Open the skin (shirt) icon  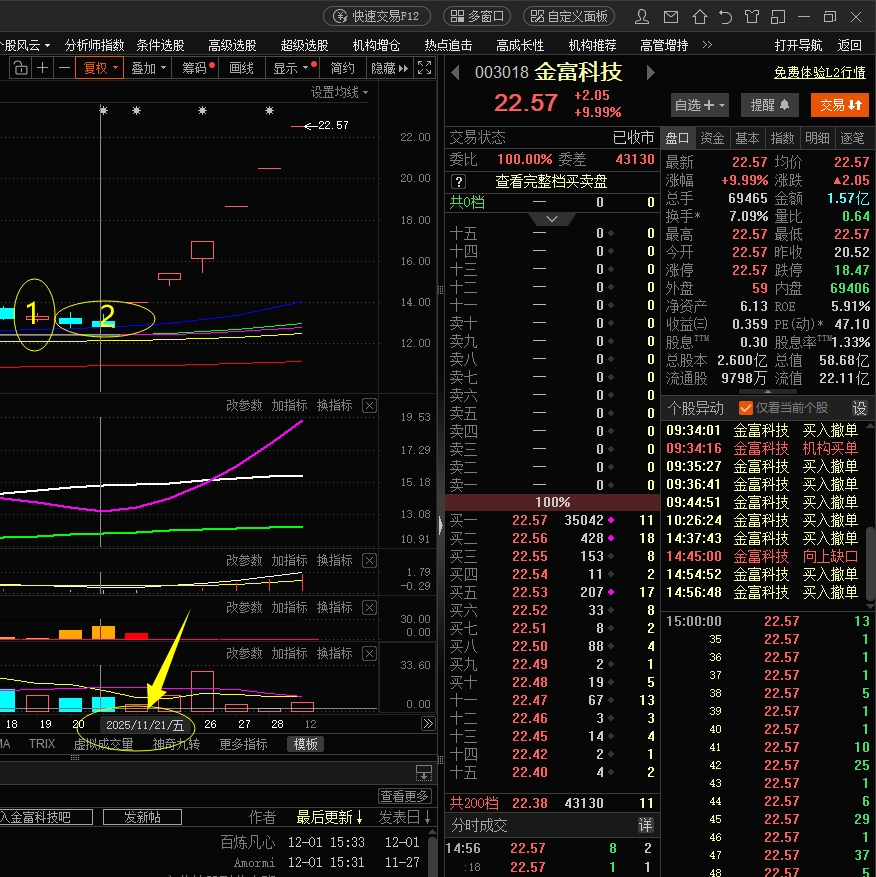(x=752, y=17)
